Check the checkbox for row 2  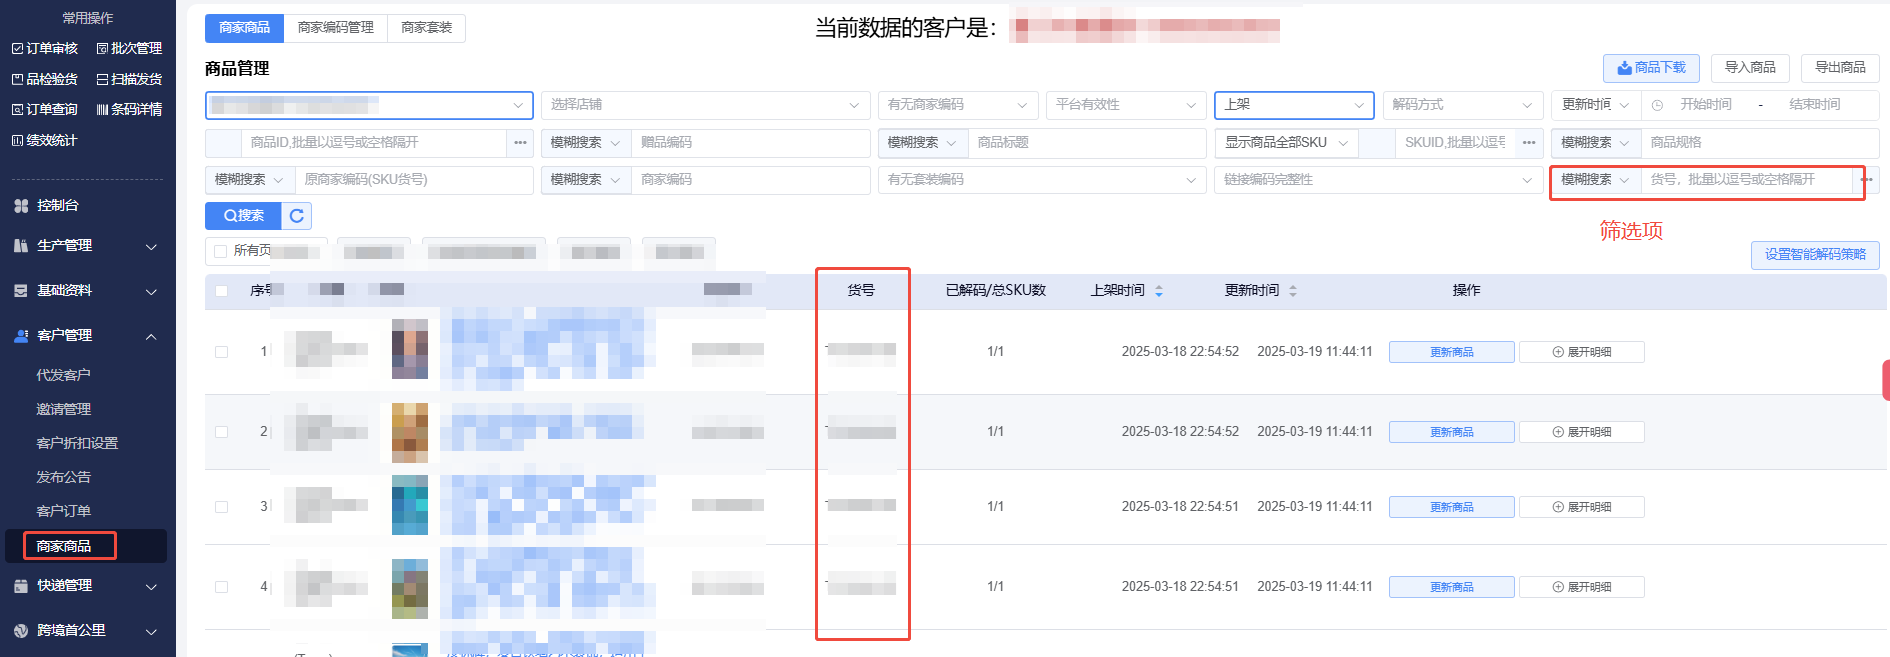(x=221, y=432)
